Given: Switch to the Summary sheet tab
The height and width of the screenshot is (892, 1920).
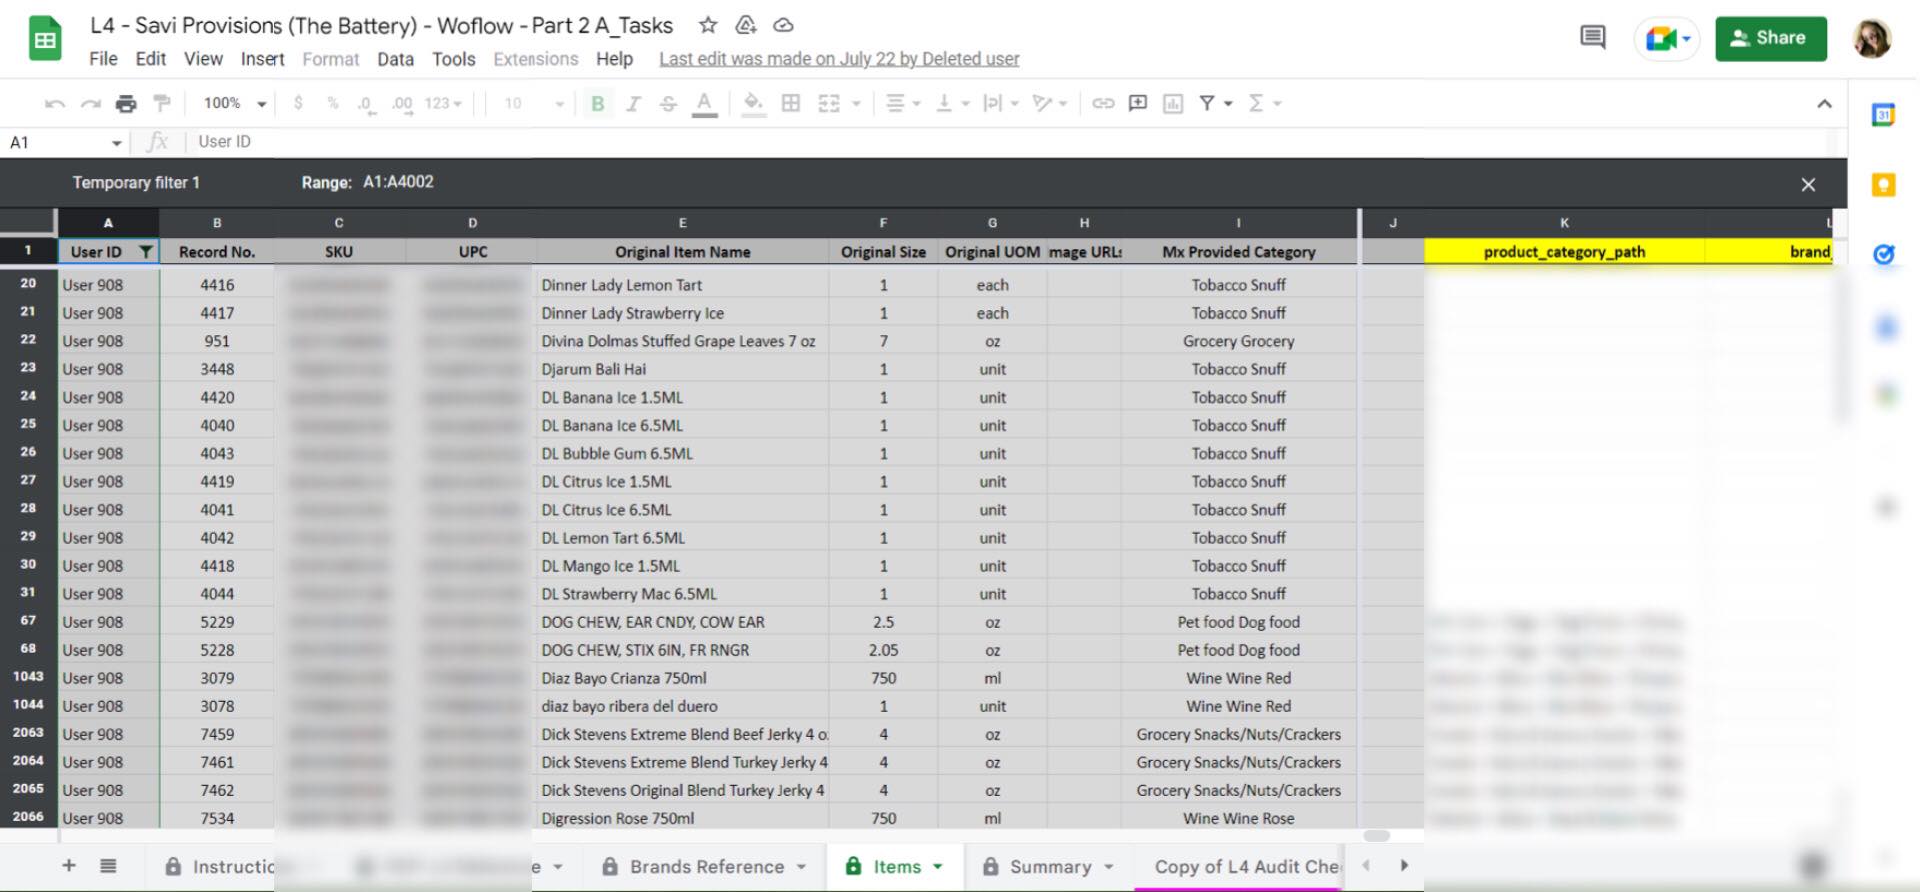Looking at the screenshot, I should [1050, 867].
